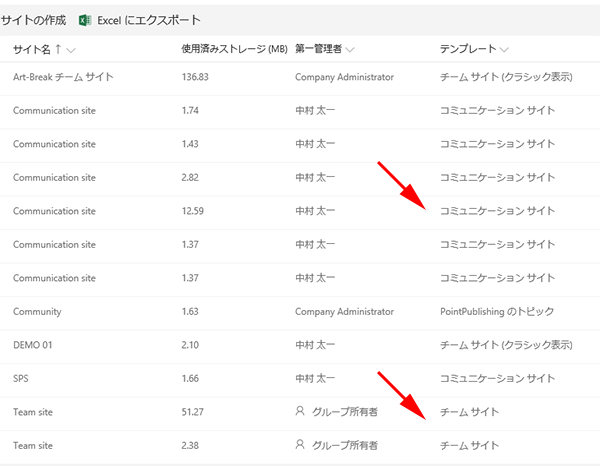The image size is (600, 466).
Task: Click the 136.83 storage value
Action: [195, 77]
